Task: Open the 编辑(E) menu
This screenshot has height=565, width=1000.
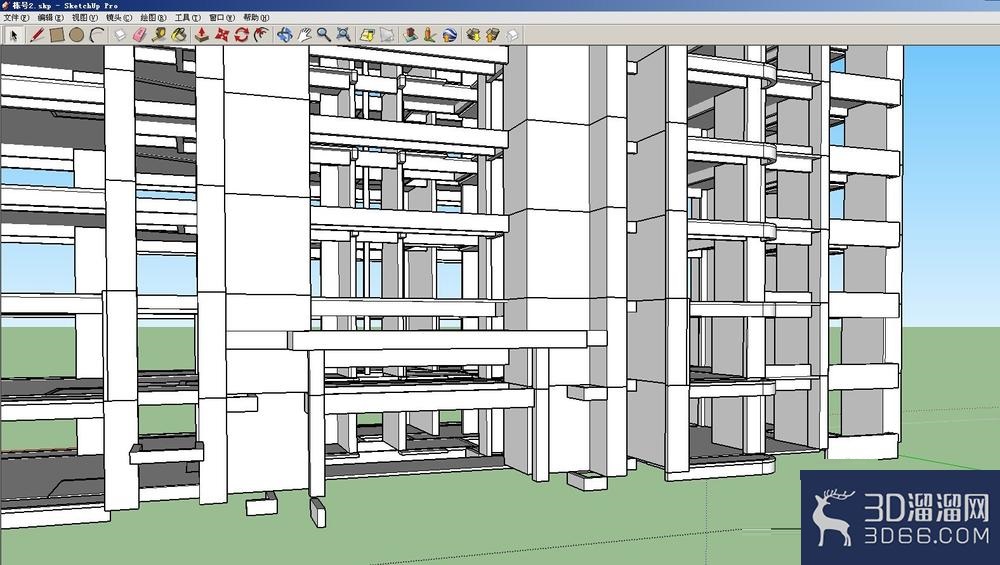Action: (50, 18)
